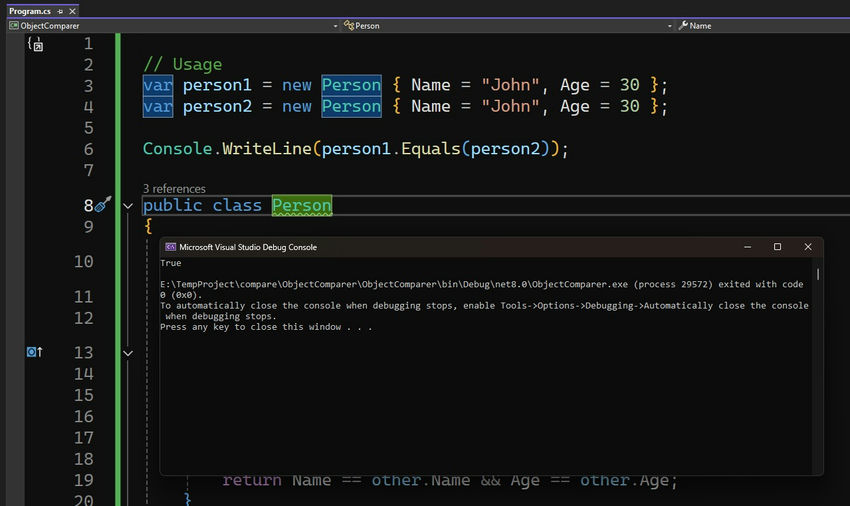This screenshot has width=850, height=506.
Task: Click the Person type on line 4
Action: [x=351, y=106]
